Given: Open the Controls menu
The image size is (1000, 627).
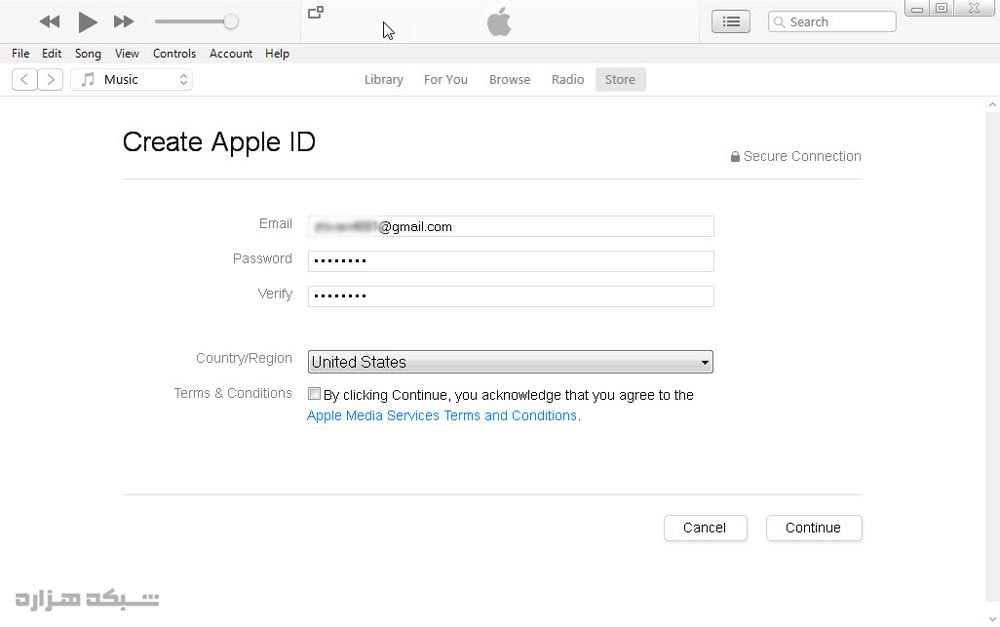Looking at the screenshot, I should [174, 54].
